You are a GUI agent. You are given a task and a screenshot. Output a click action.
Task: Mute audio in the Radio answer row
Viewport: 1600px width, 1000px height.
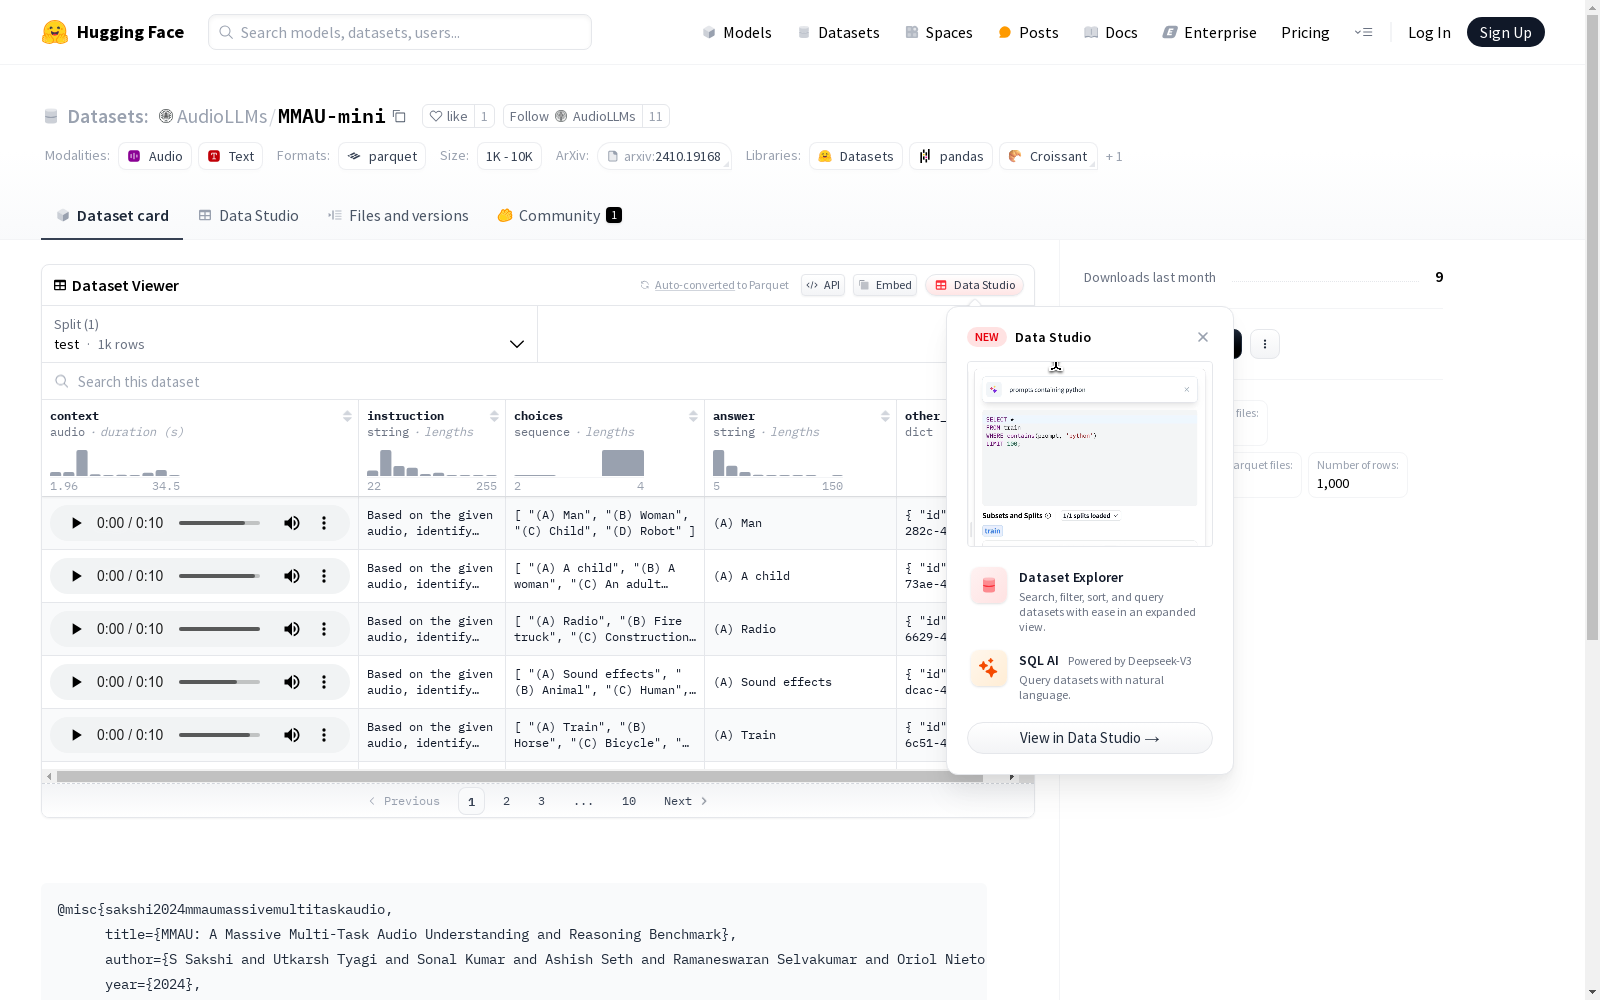[292, 629]
